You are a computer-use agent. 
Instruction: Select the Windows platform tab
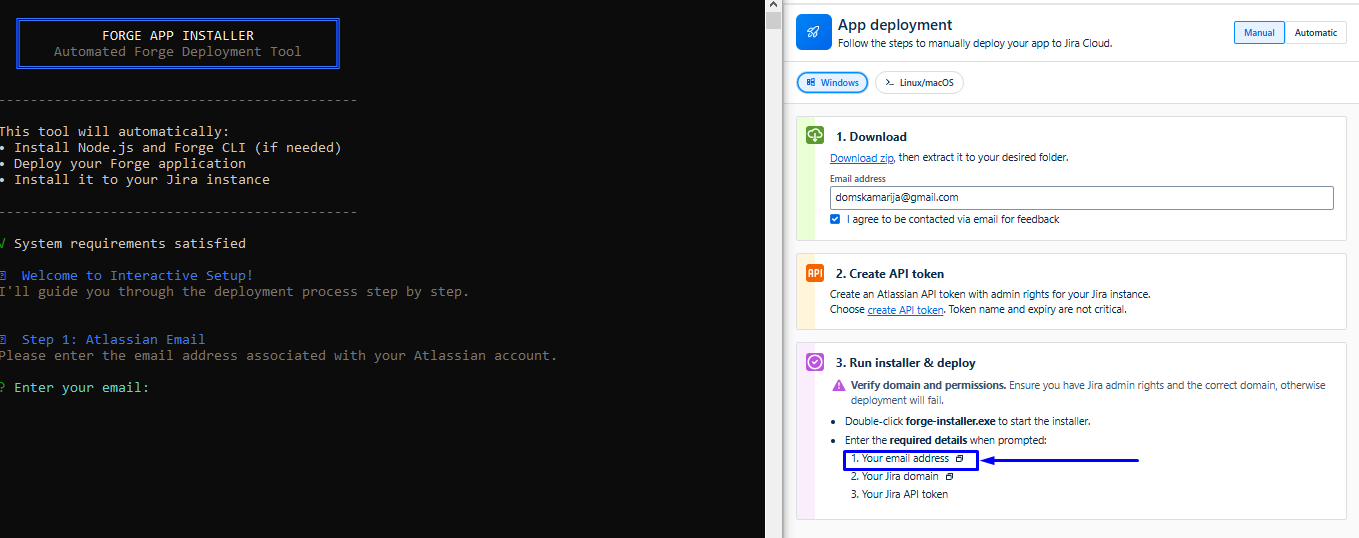832,83
